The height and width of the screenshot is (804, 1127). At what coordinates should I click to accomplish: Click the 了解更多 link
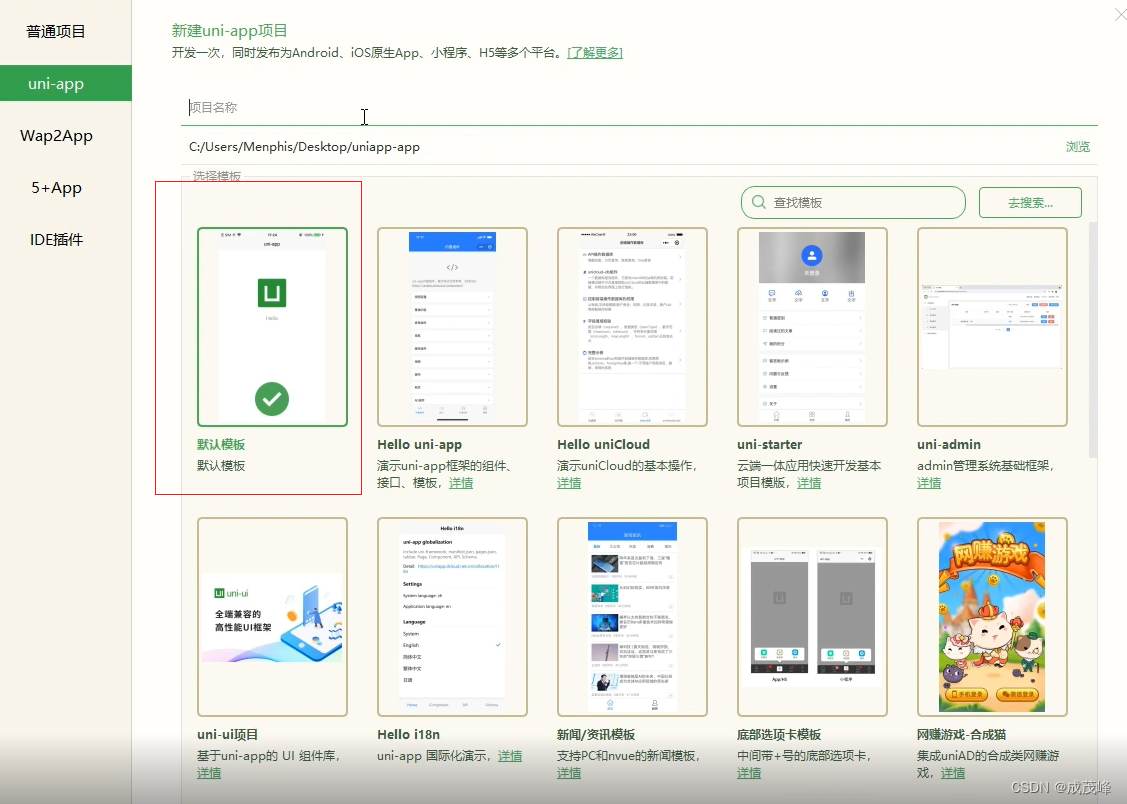coord(594,52)
